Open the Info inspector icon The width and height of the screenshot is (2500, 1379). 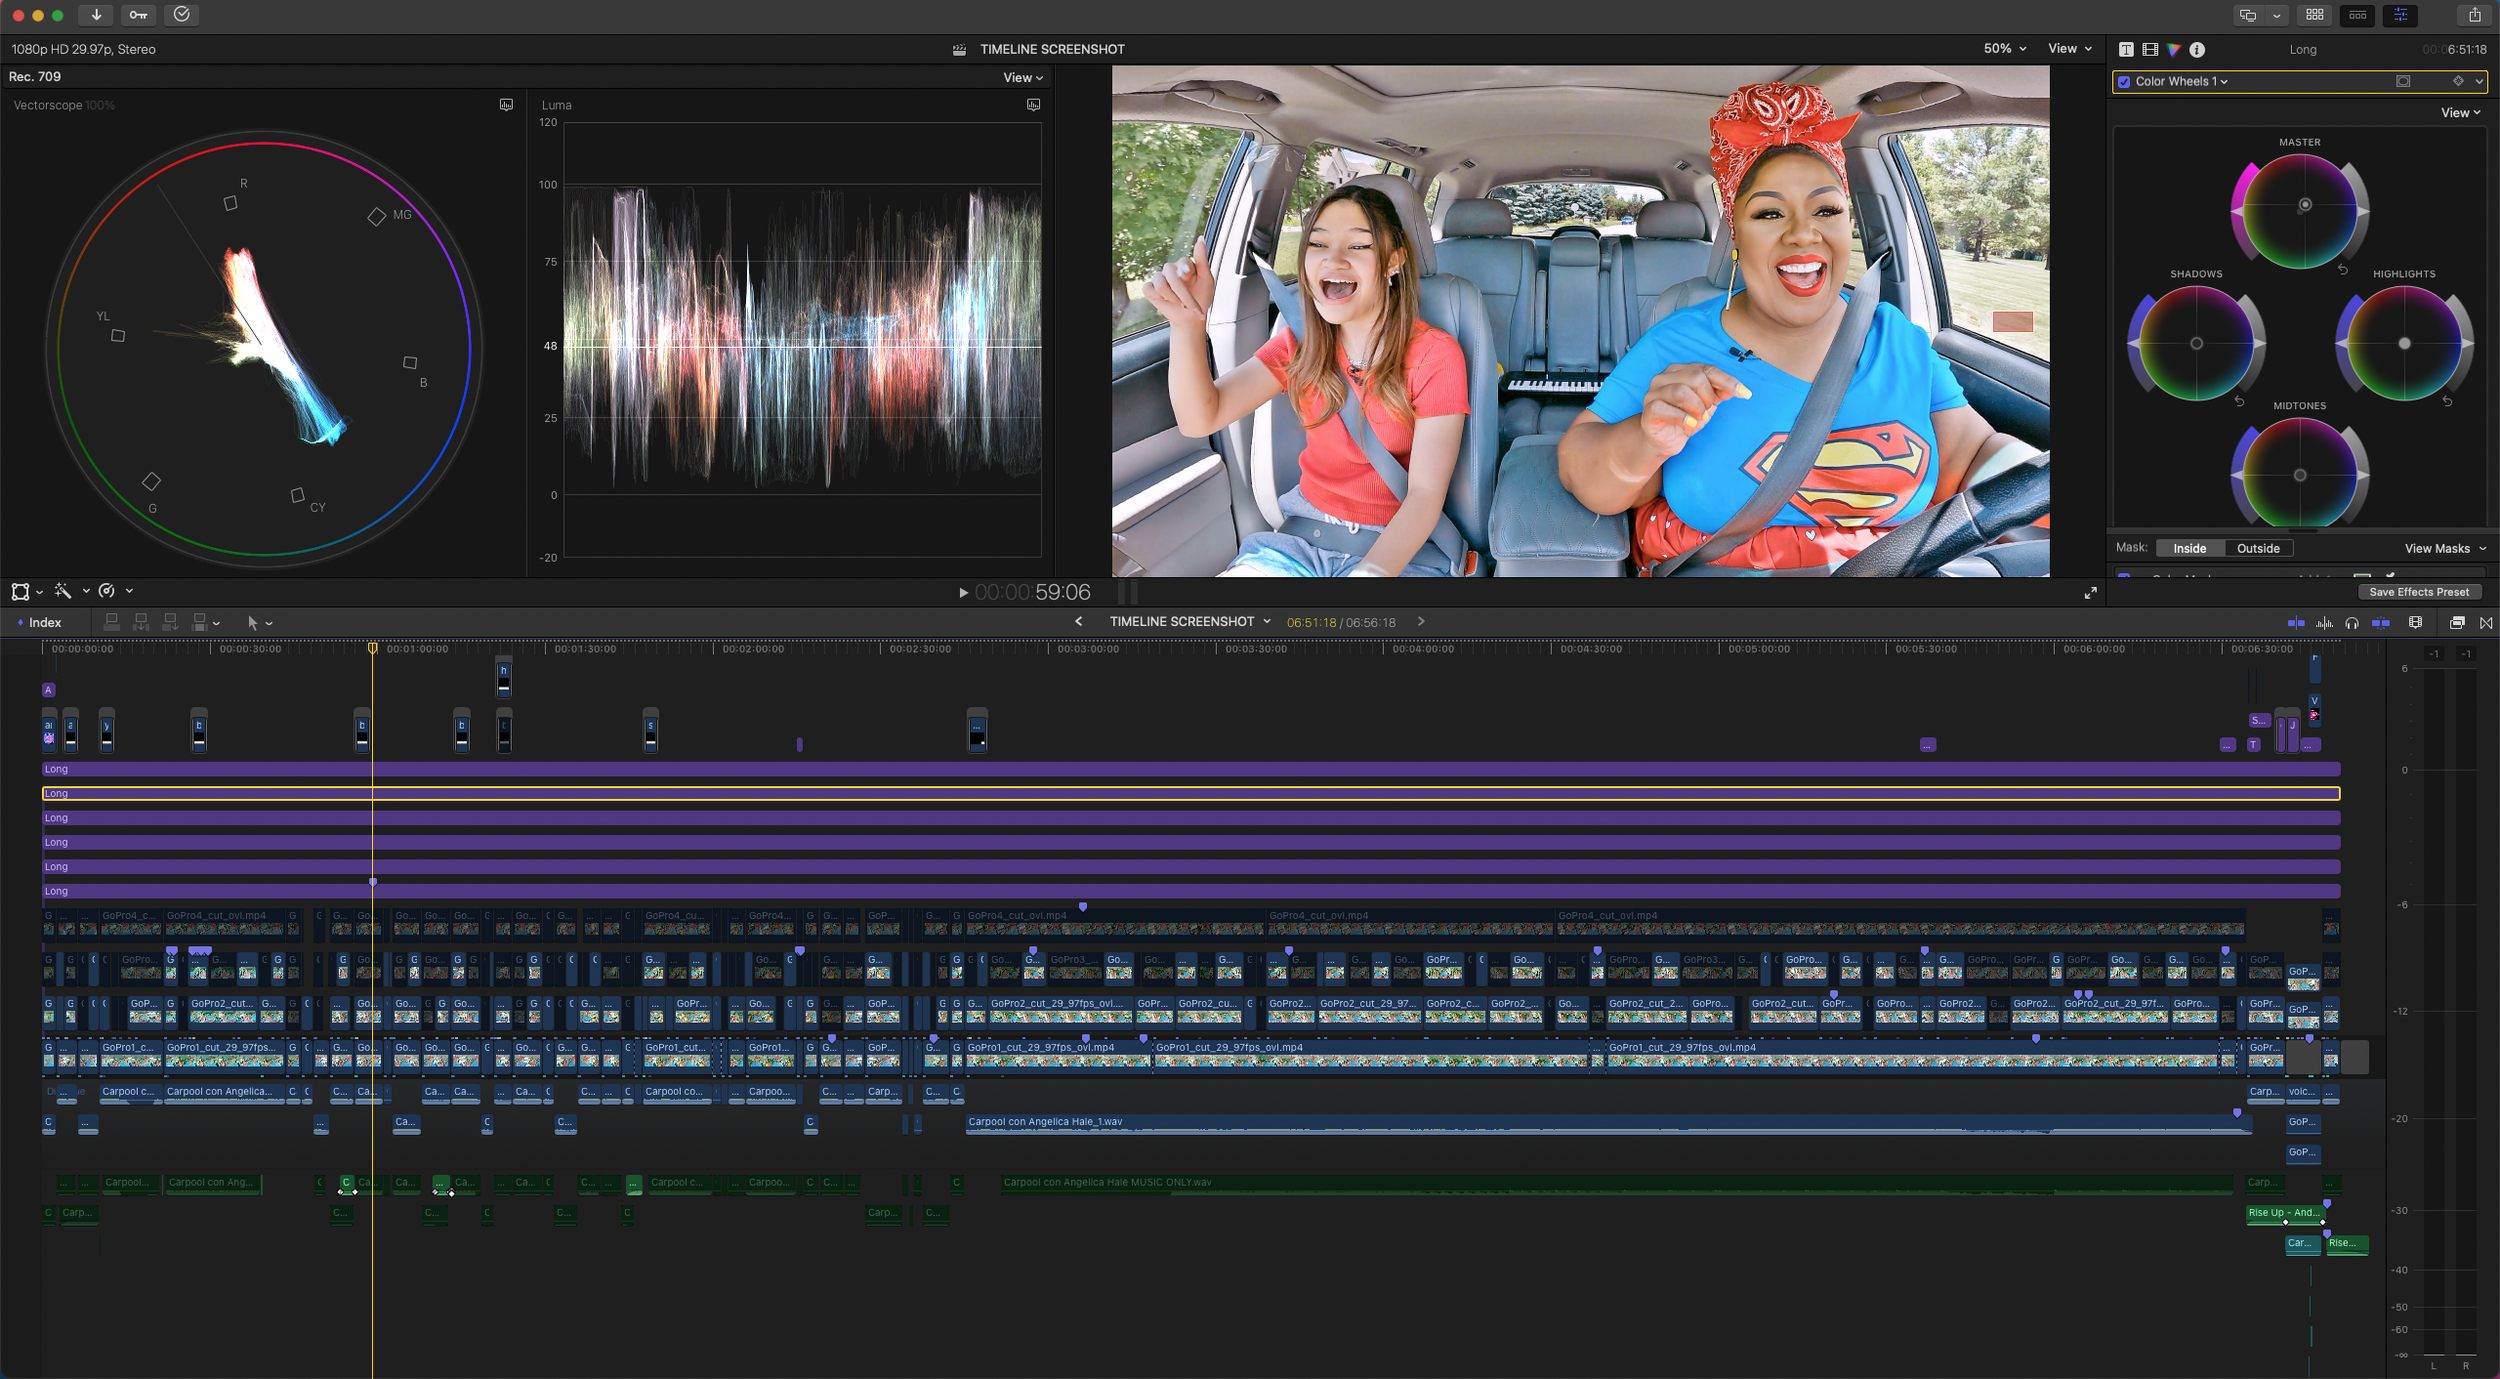[x=2197, y=49]
